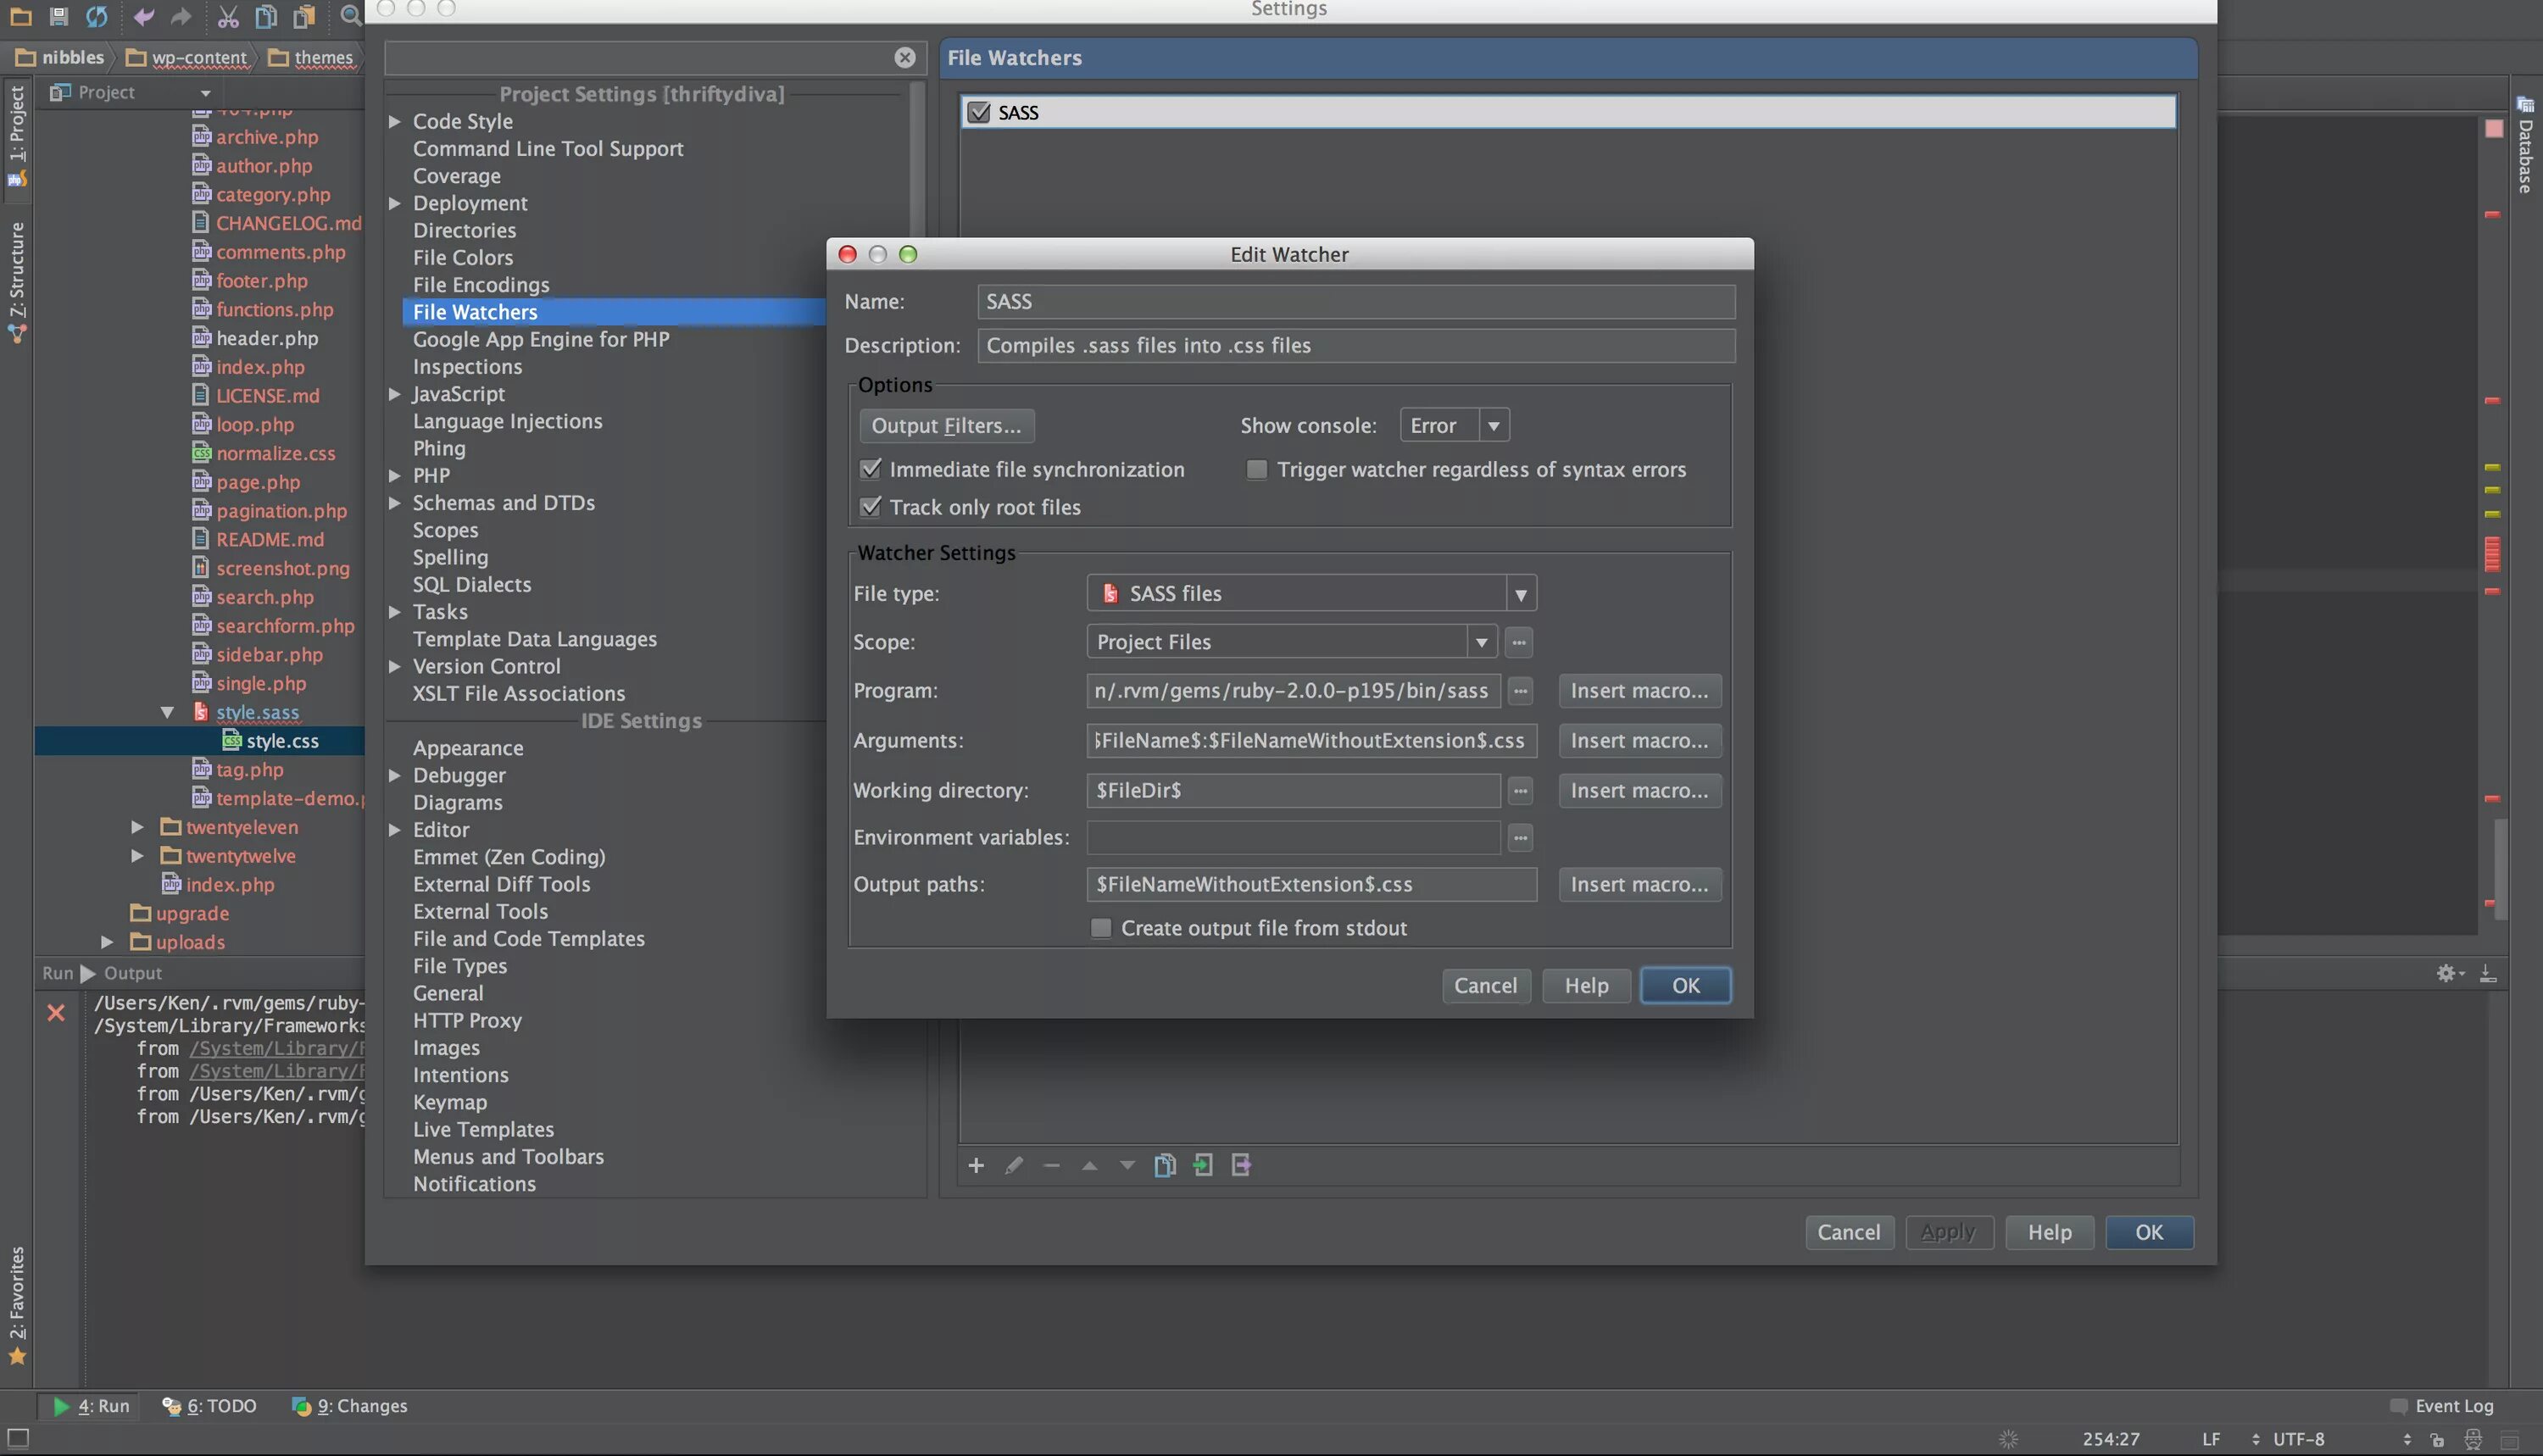
Task: Click Insert macro next to Arguments
Action: point(1639,741)
